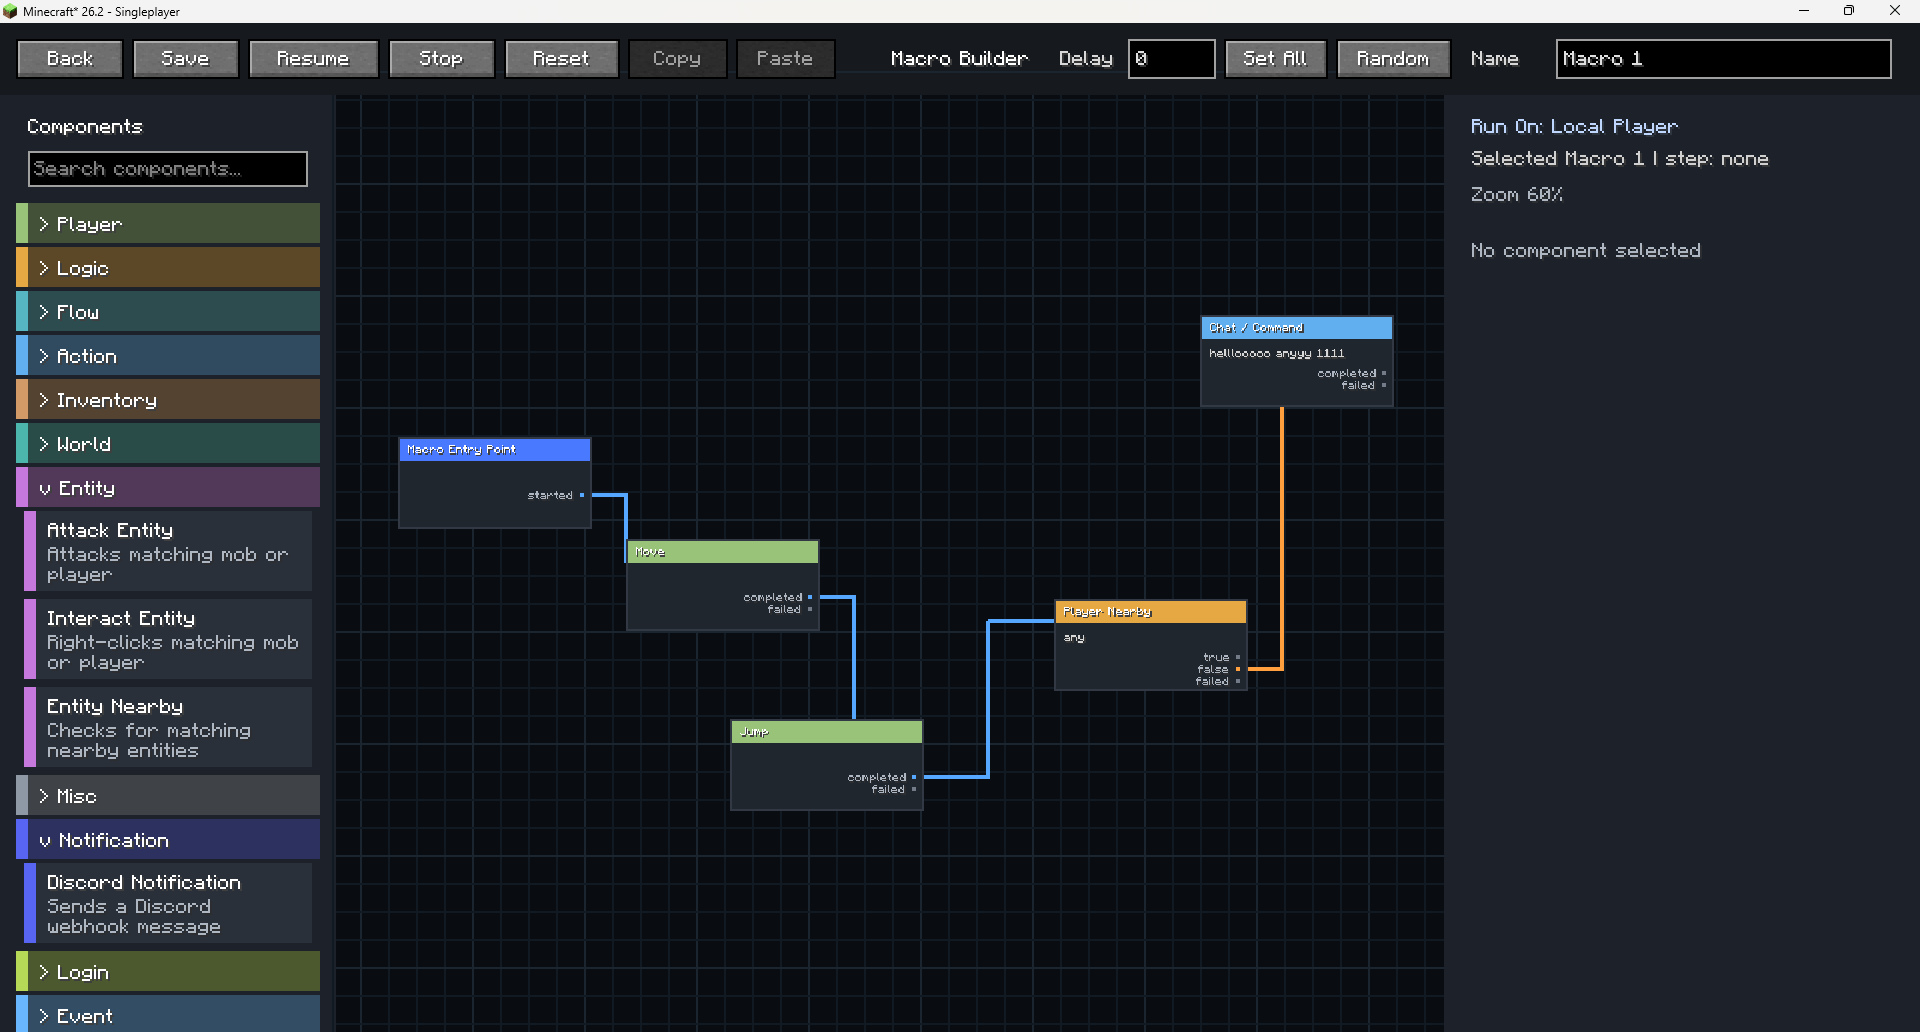Screen dimensions: 1920x1032
Task: Click the Player Nearby false port
Action: point(1238,669)
